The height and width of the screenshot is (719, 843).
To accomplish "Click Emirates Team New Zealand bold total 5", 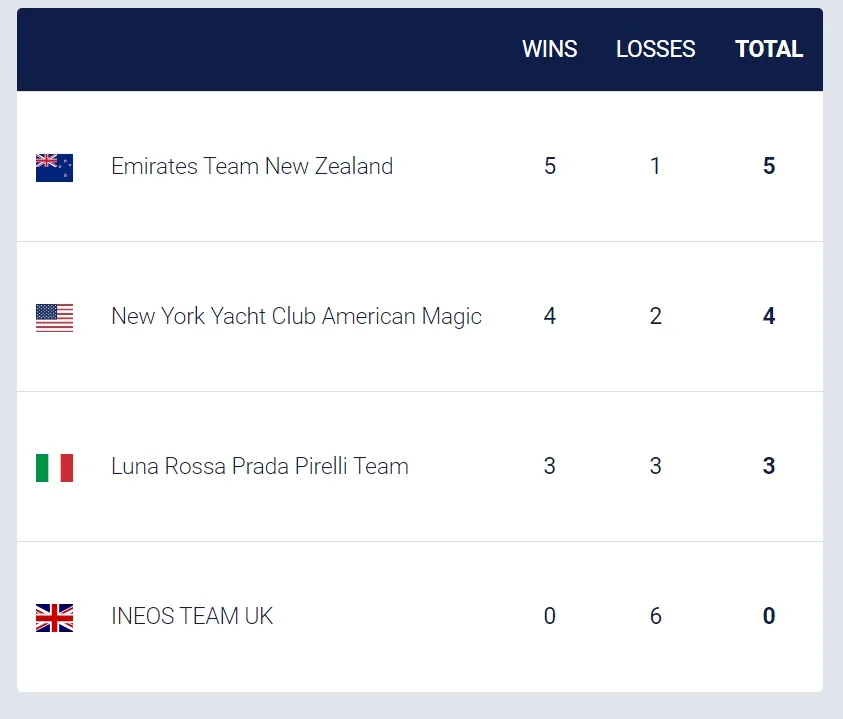I will [x=769, y=166].
